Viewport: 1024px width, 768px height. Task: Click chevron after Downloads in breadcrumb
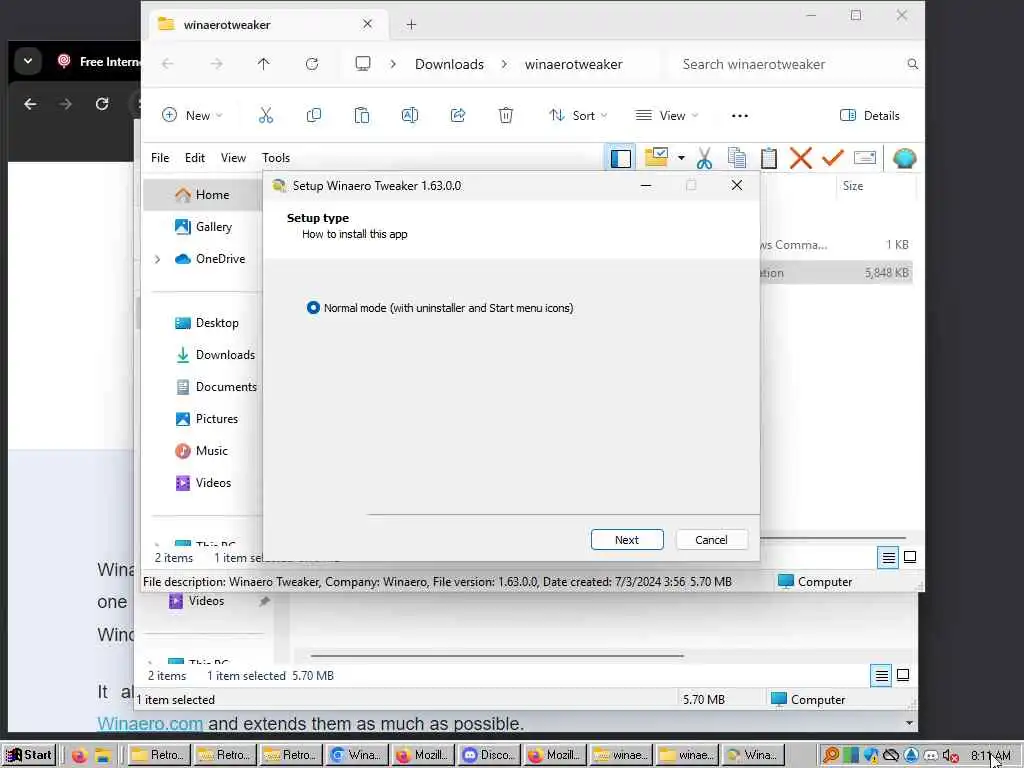[504, 64]
